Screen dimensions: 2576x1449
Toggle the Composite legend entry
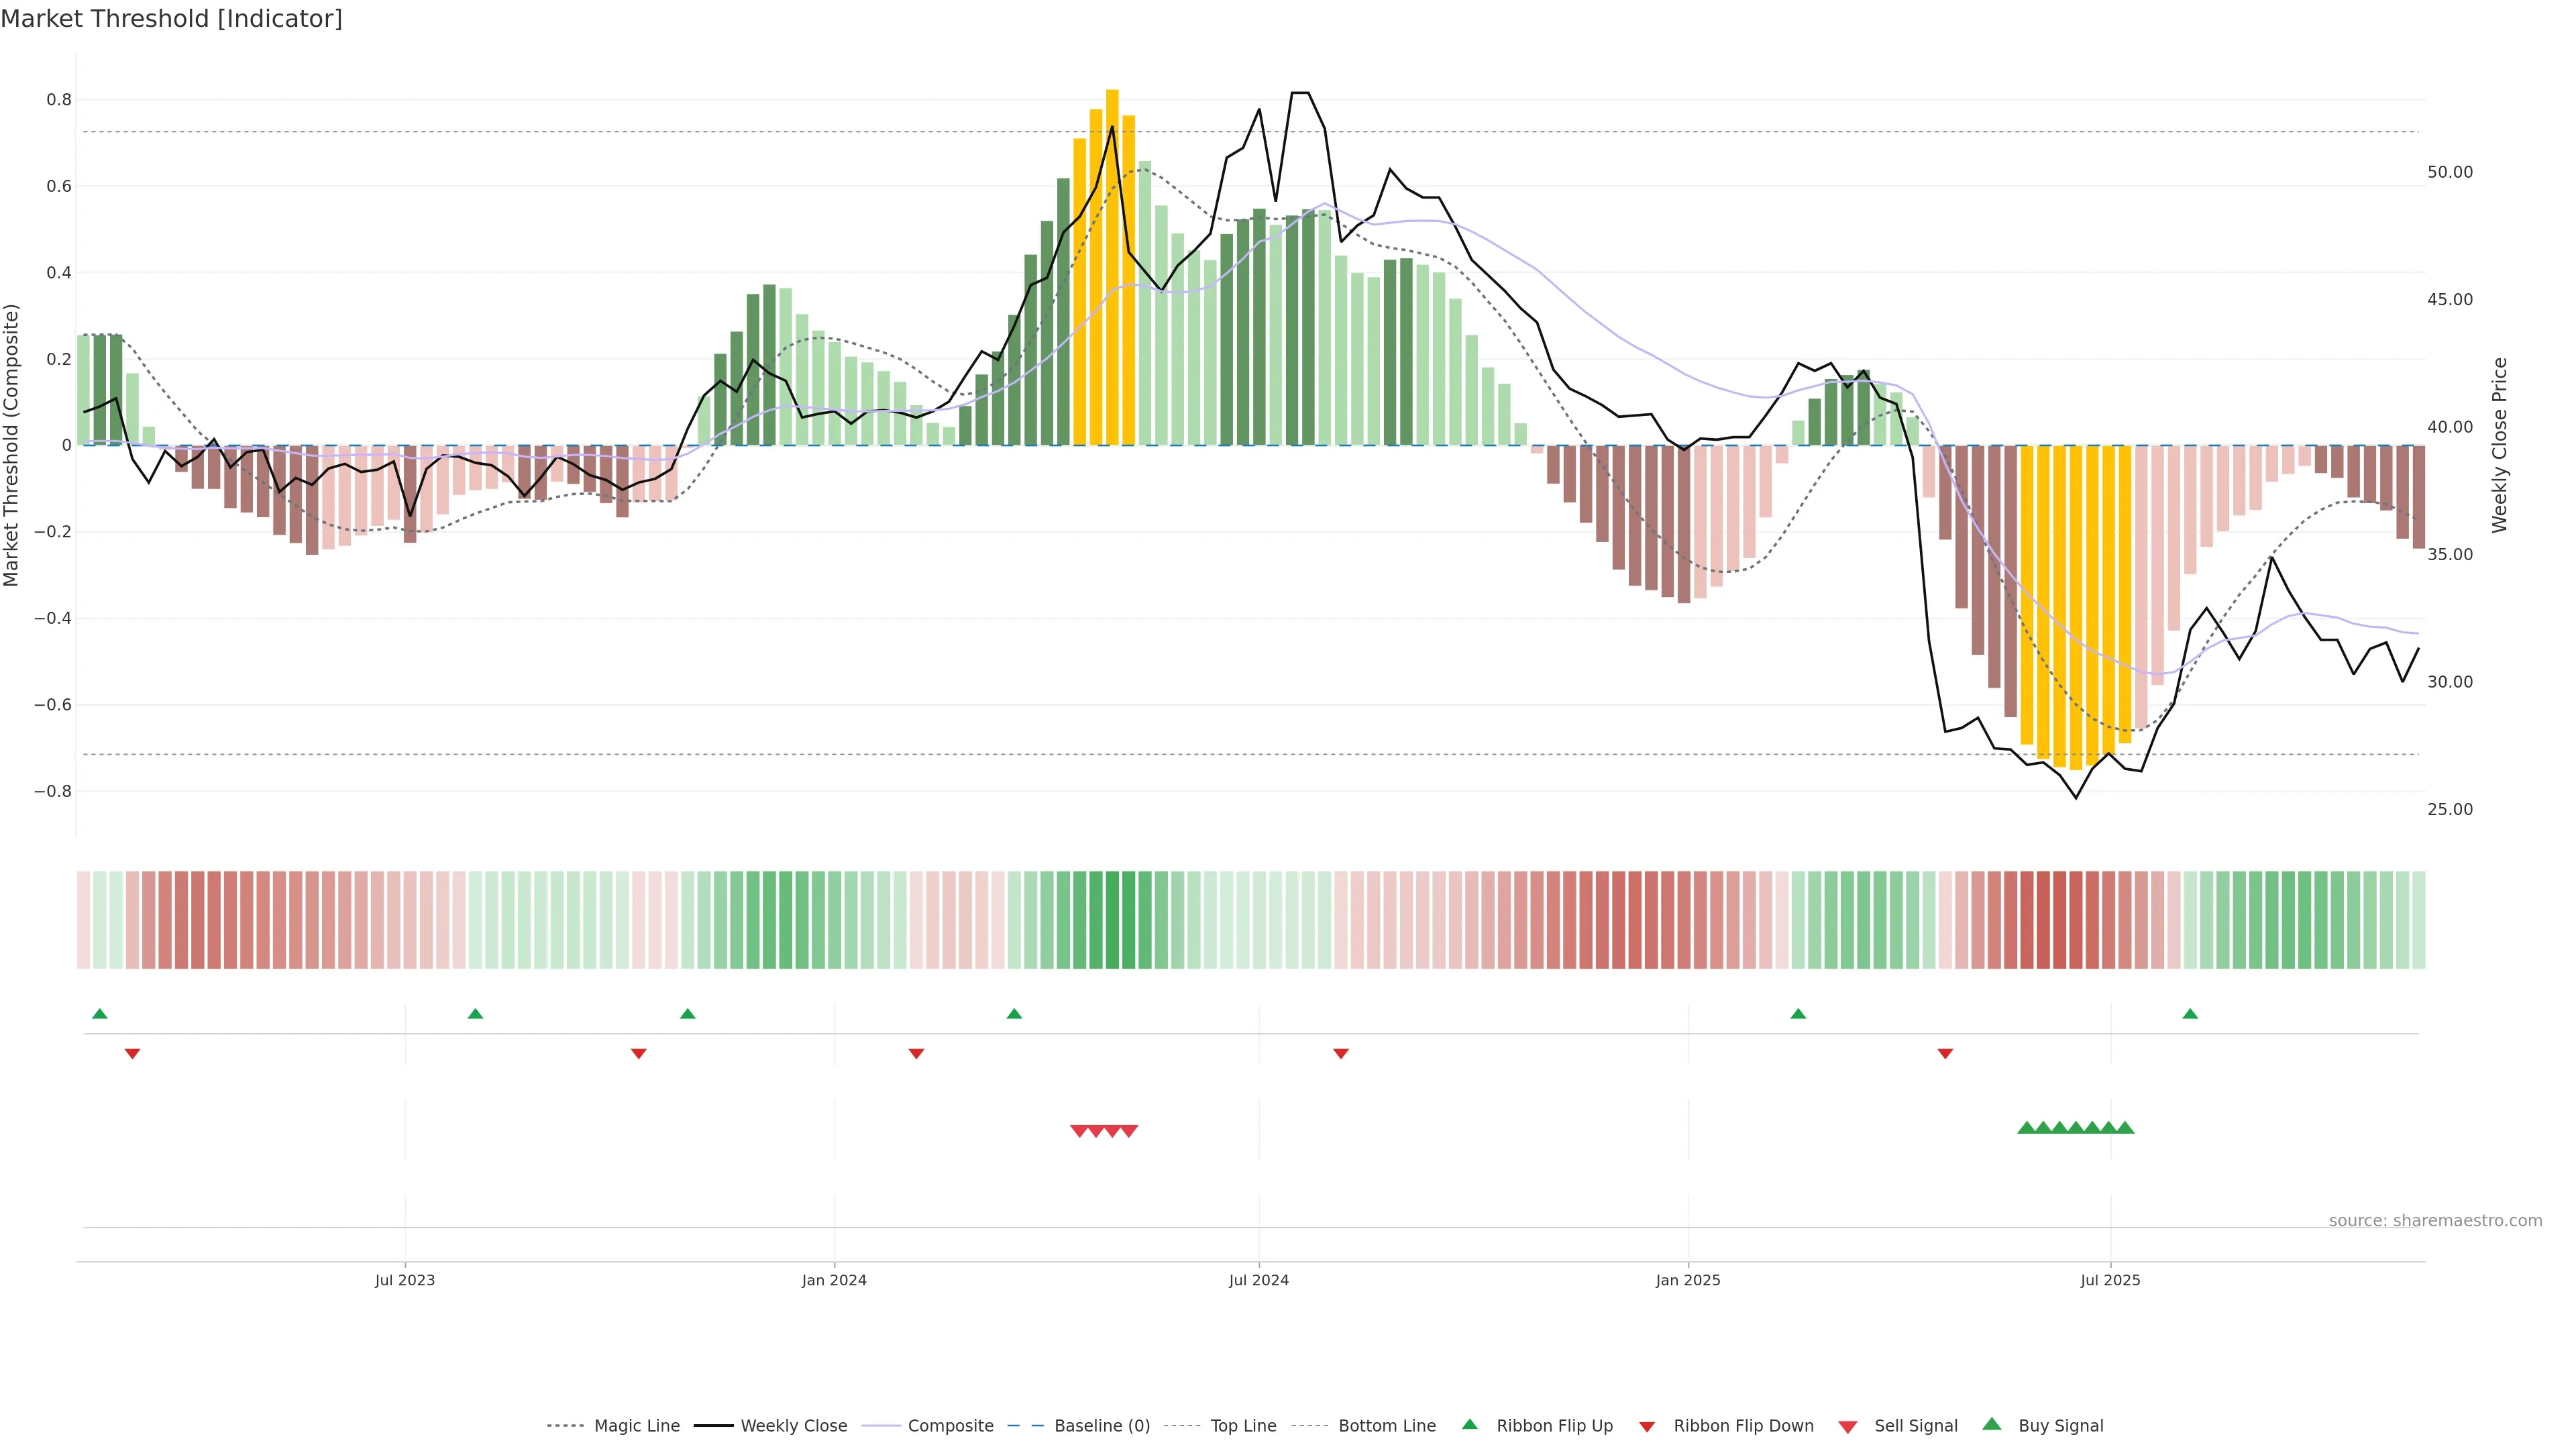[950, 1426]
